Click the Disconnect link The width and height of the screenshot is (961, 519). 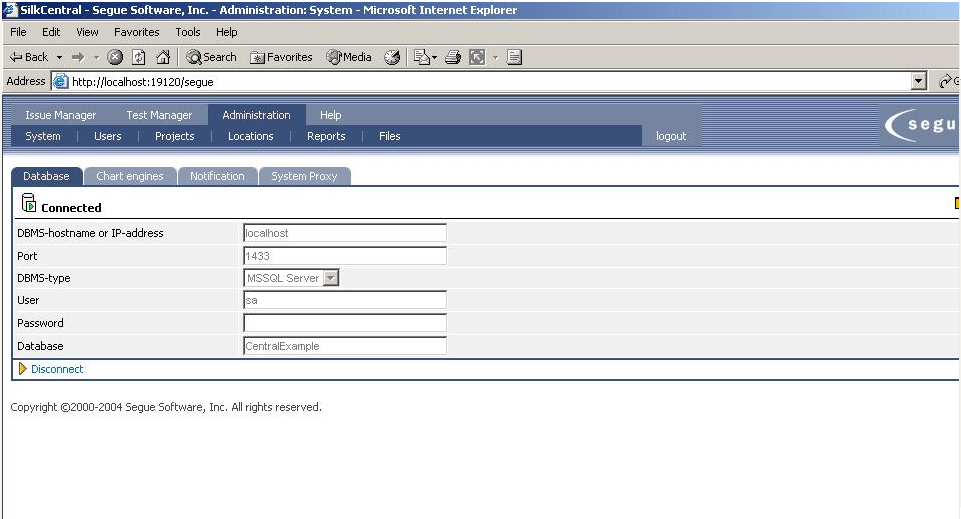point(57,369)
